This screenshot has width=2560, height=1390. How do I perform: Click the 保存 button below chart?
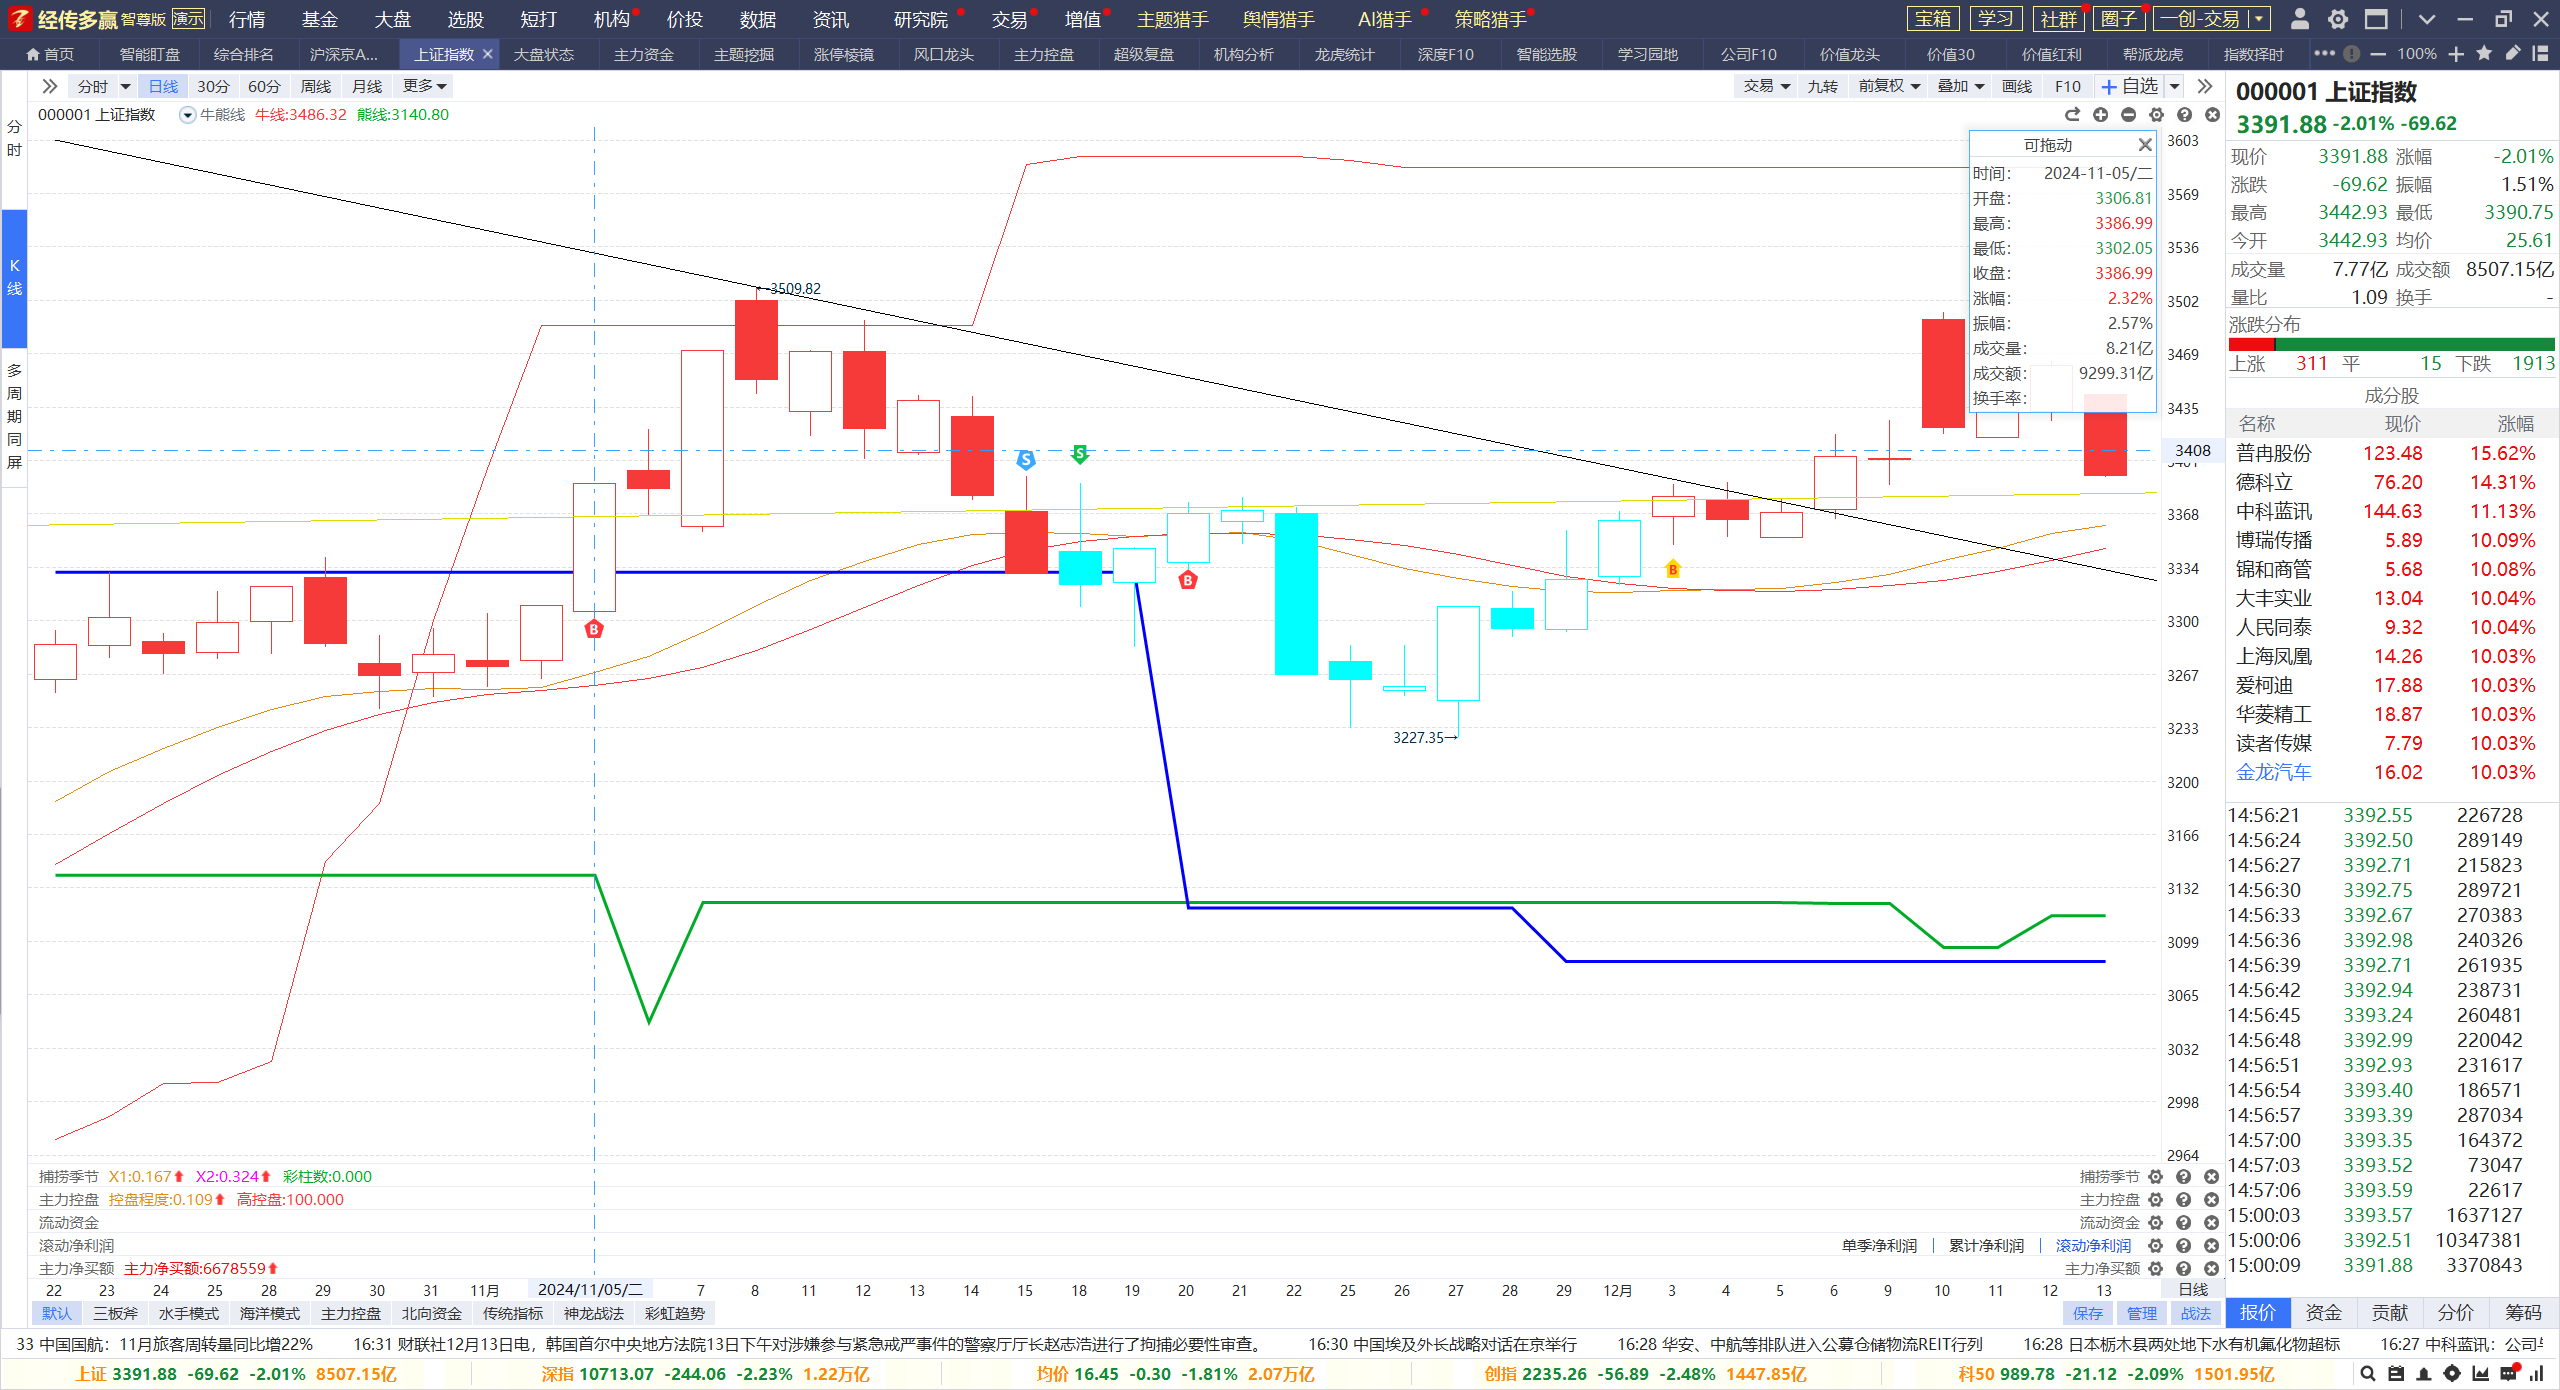tap(2088, 1313)
